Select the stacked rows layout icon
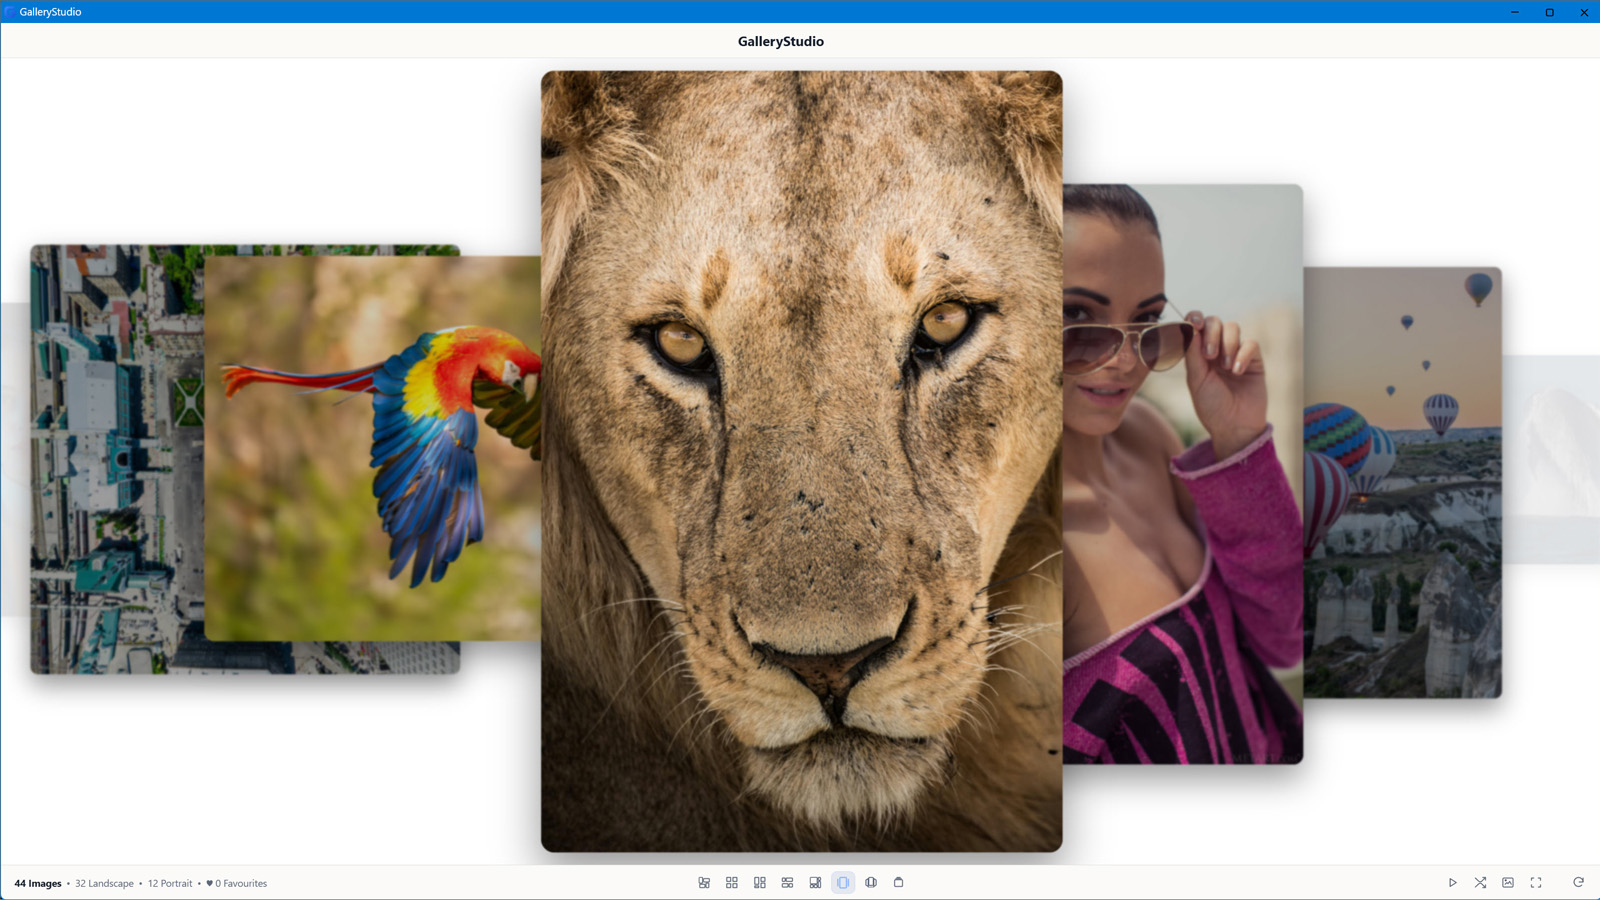The height and width of the screenshot is (900, 1600). (x=787, y=883)
